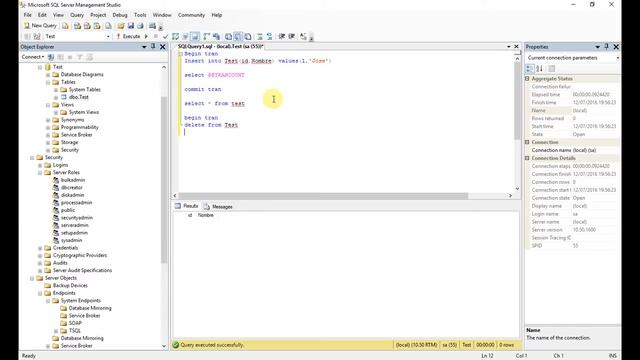
Task: Save the query using the diskette icon
Action: point(131,26)
